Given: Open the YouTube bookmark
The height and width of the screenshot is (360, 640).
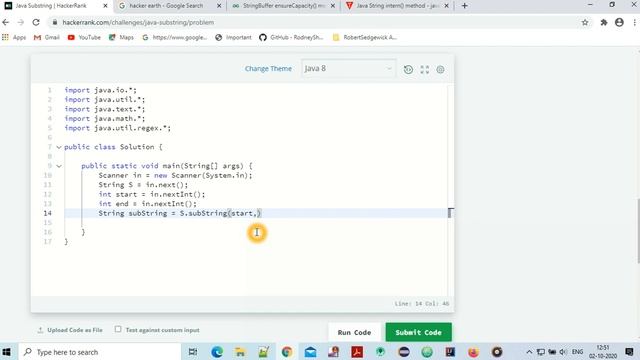Looking at the screenshot, I should click(84, 37).
